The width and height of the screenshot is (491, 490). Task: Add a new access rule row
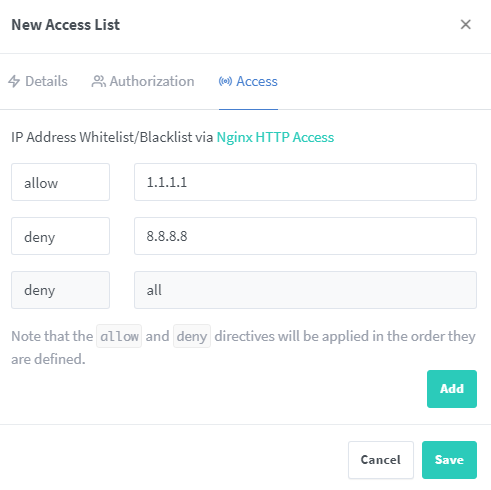coord(452,389)
